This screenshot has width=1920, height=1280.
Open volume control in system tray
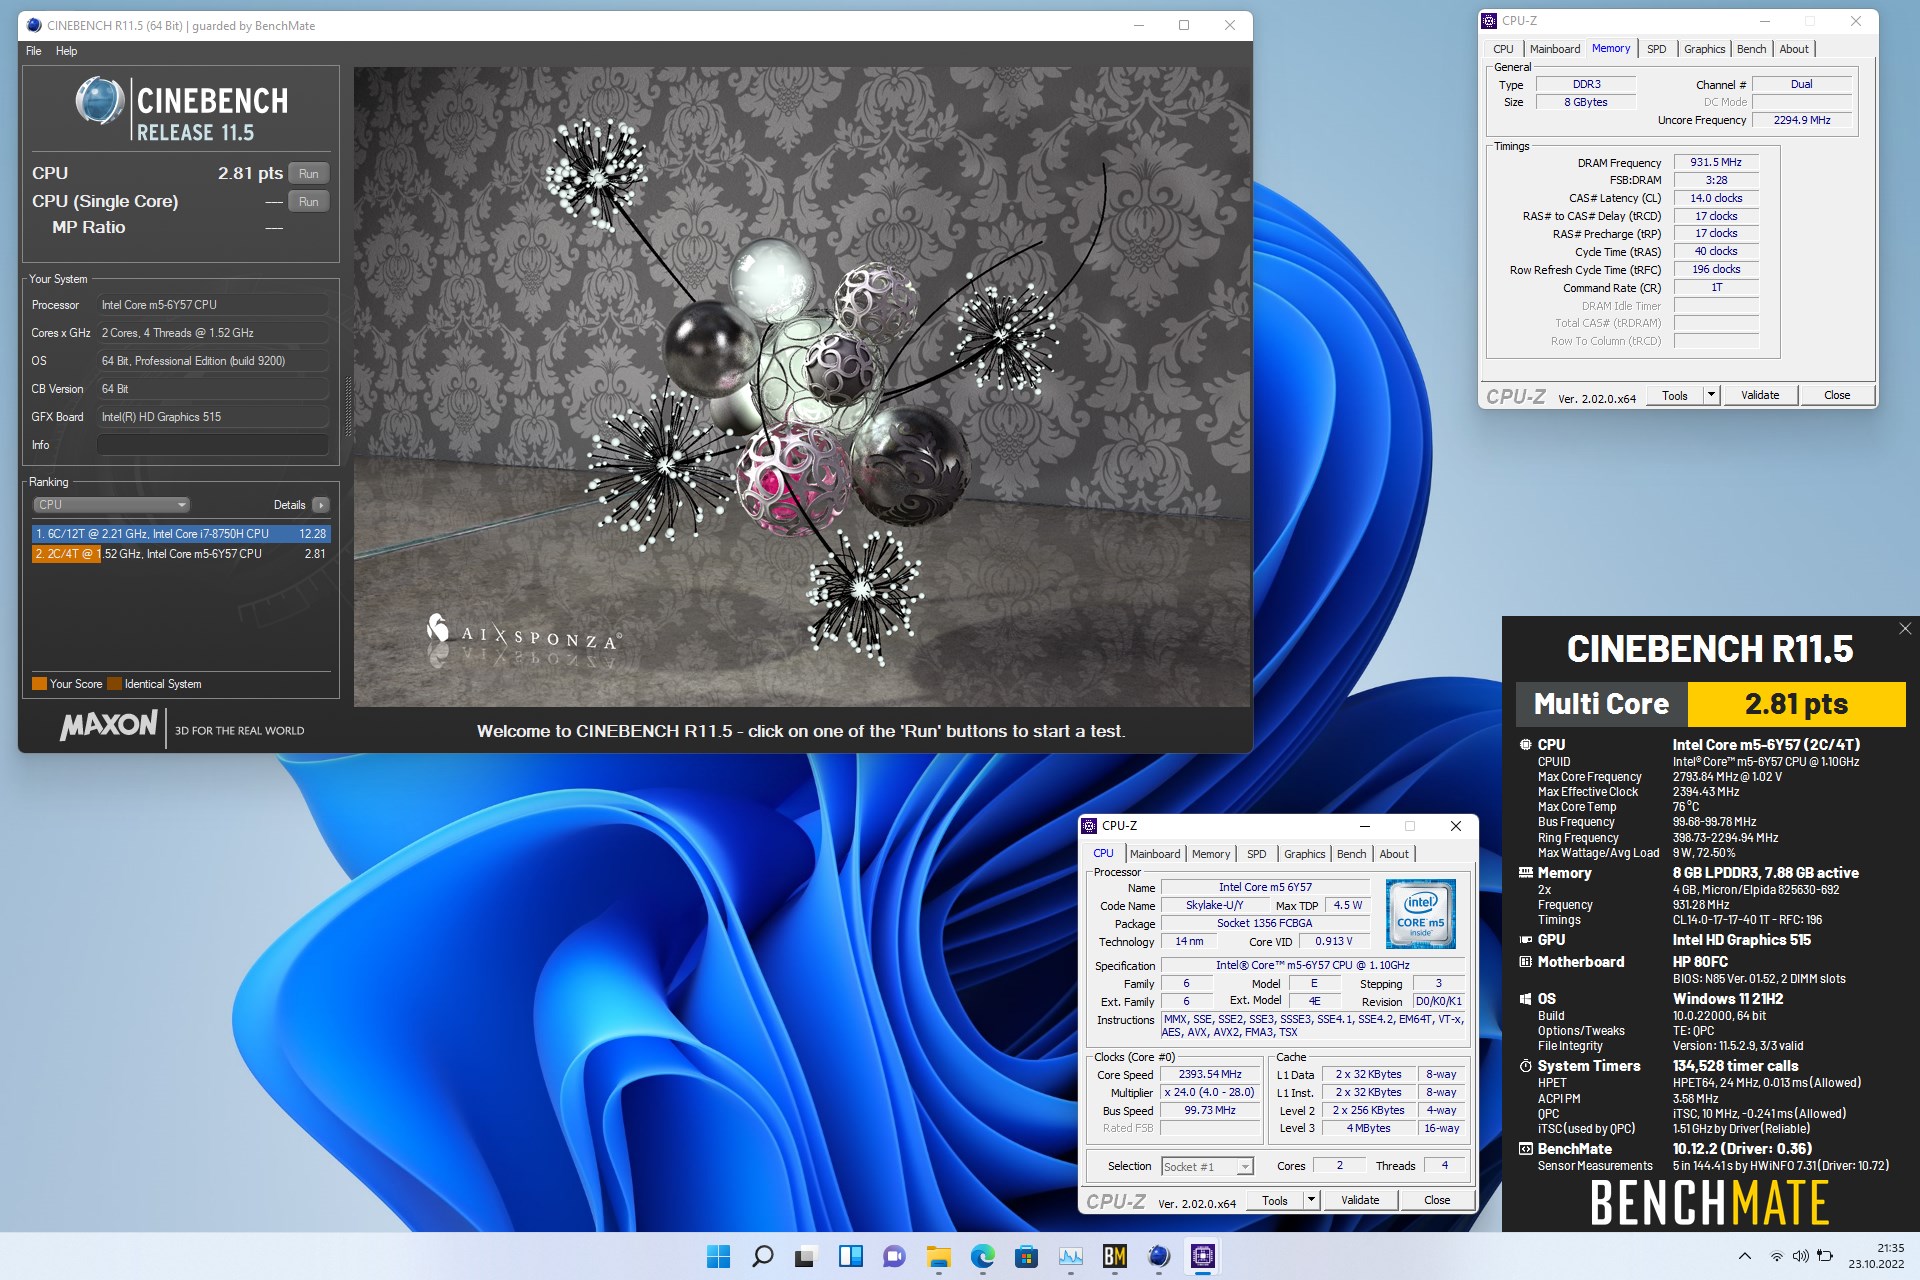[x=1800, y=1256]
